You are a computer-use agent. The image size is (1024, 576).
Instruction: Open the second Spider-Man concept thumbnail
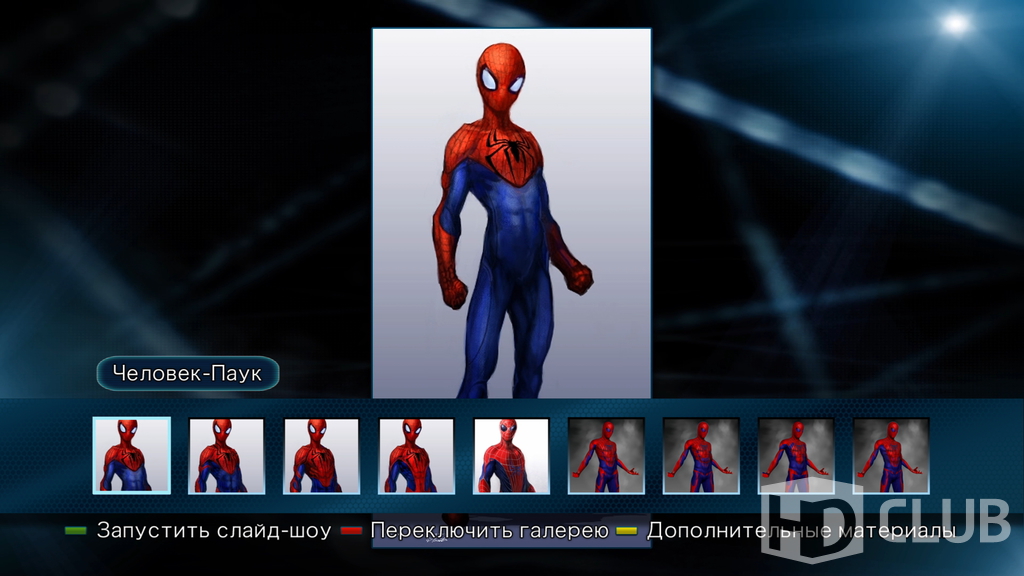click(227, 456)
